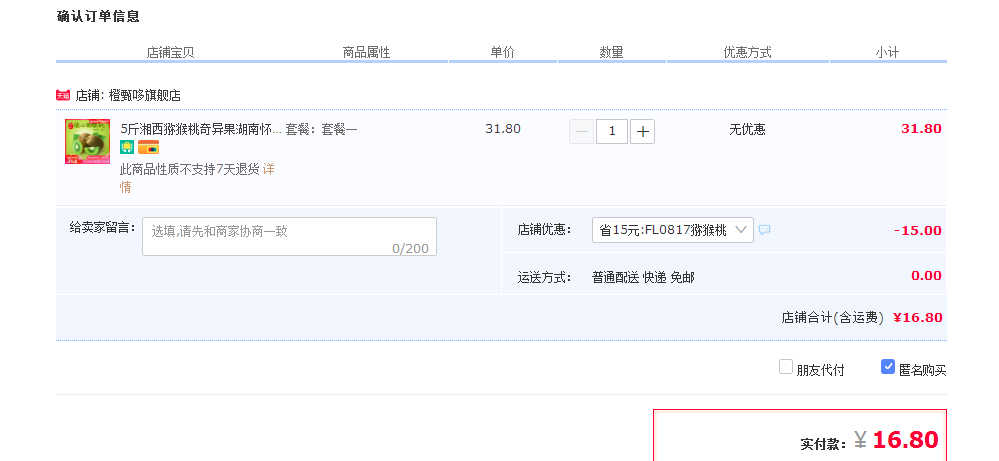The width and height of the screenshot is (999, 461).
Task: Open the 店铺优惠 coupon dropdown
Action: tap(673, 230)
